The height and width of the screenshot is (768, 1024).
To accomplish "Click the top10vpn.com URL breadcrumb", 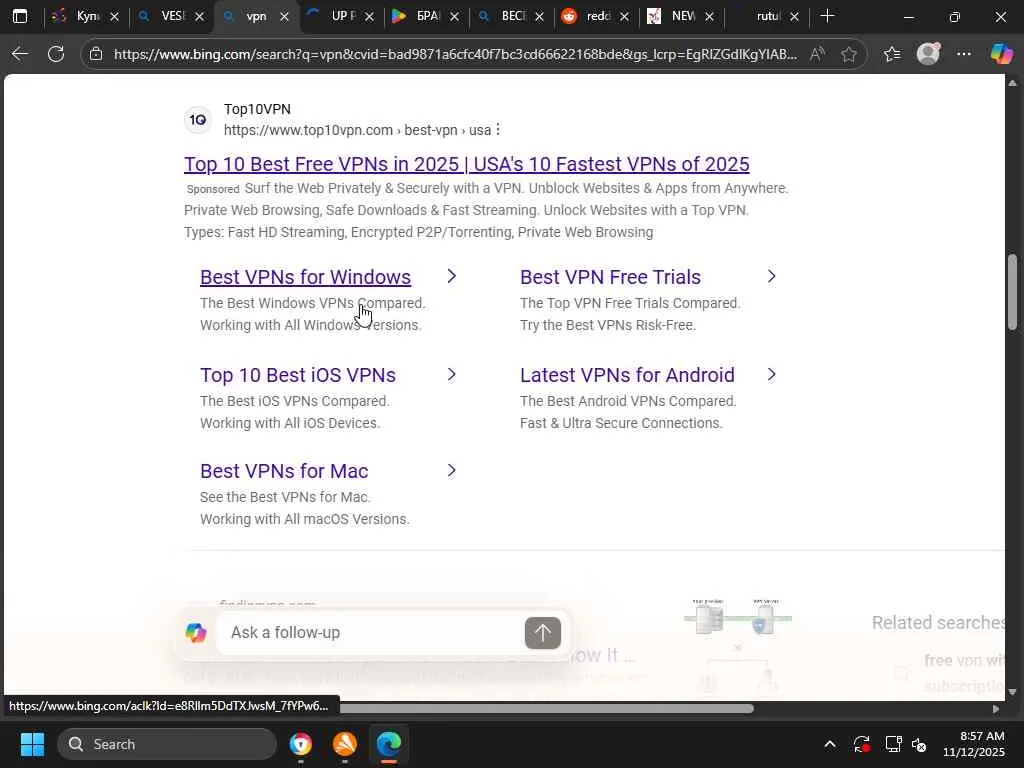I will tap(357, 130).
